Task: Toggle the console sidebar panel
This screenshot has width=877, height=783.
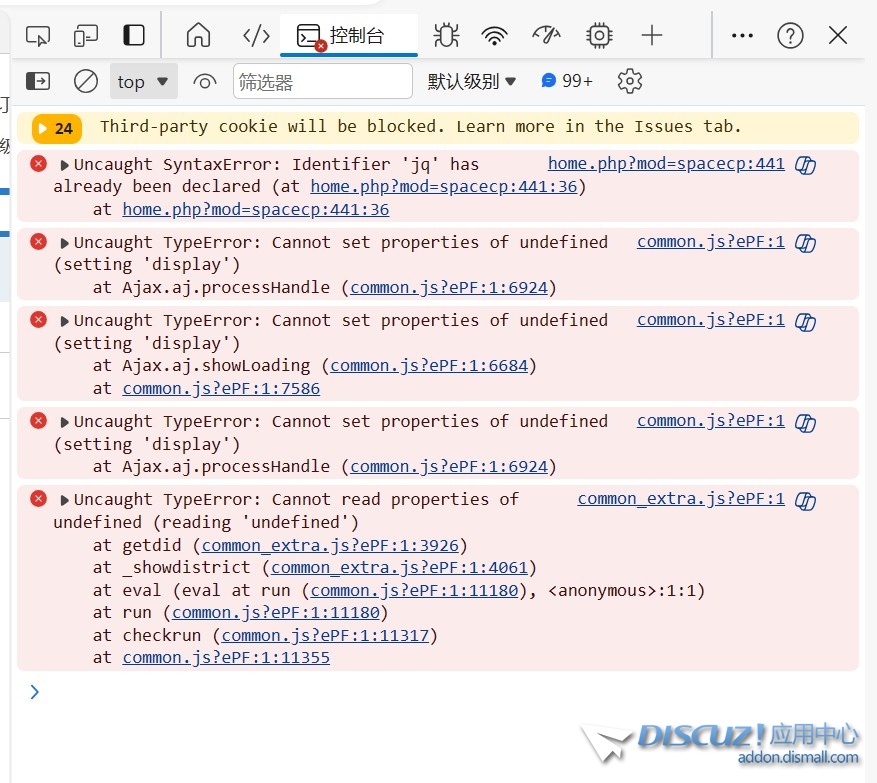Action: pos(38,81)
